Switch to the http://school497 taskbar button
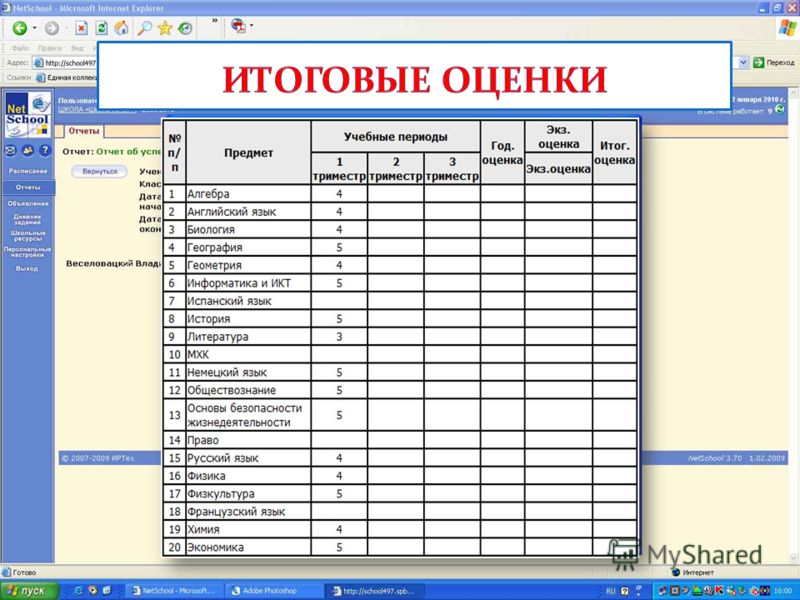 pyautogui.click(x=374, y=591)
